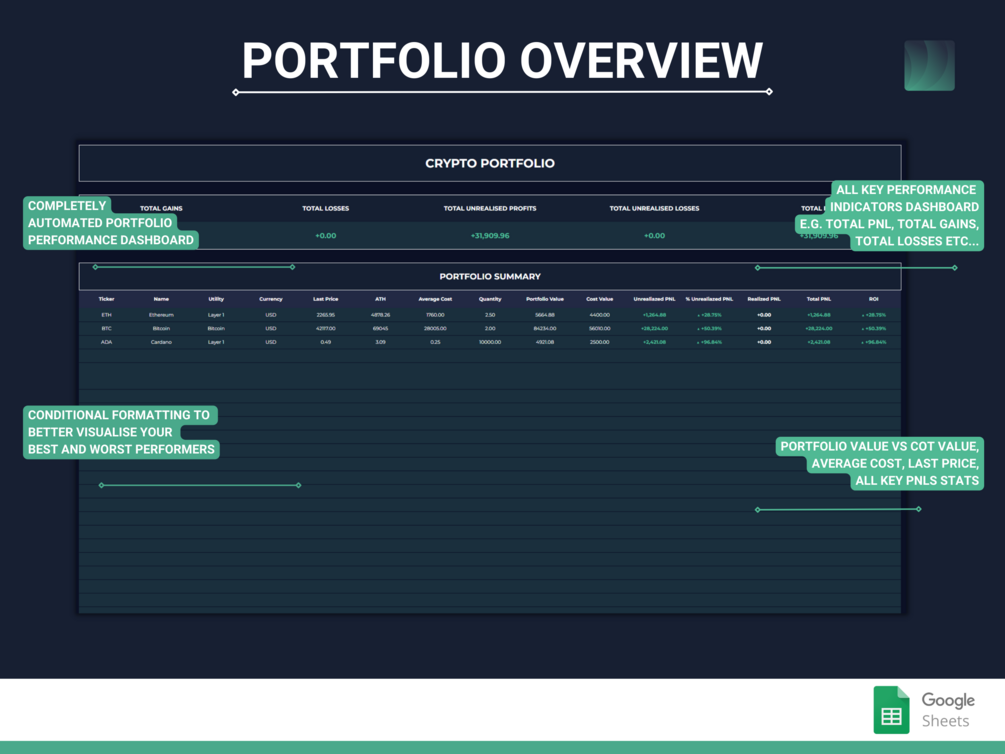Click the 4400.00 cost value cell
The width and height of the screenshot is (1005, 754).
click(x=599, y=315)
